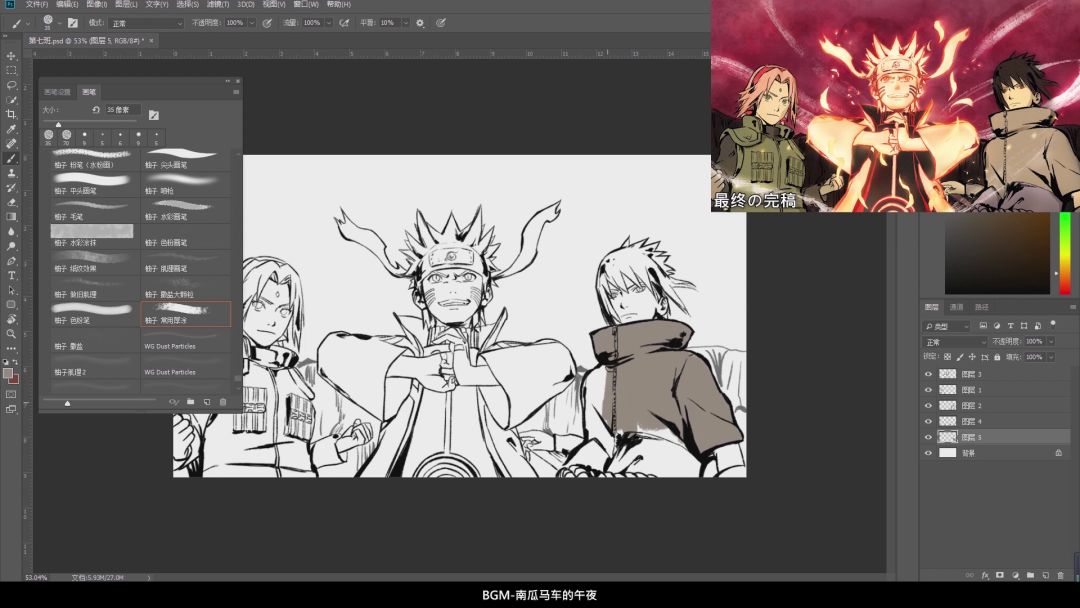Toggle visibility of the 背景 layer
Image resolution: width=1080 pixels, height=608 pixels.
(928, 453)
